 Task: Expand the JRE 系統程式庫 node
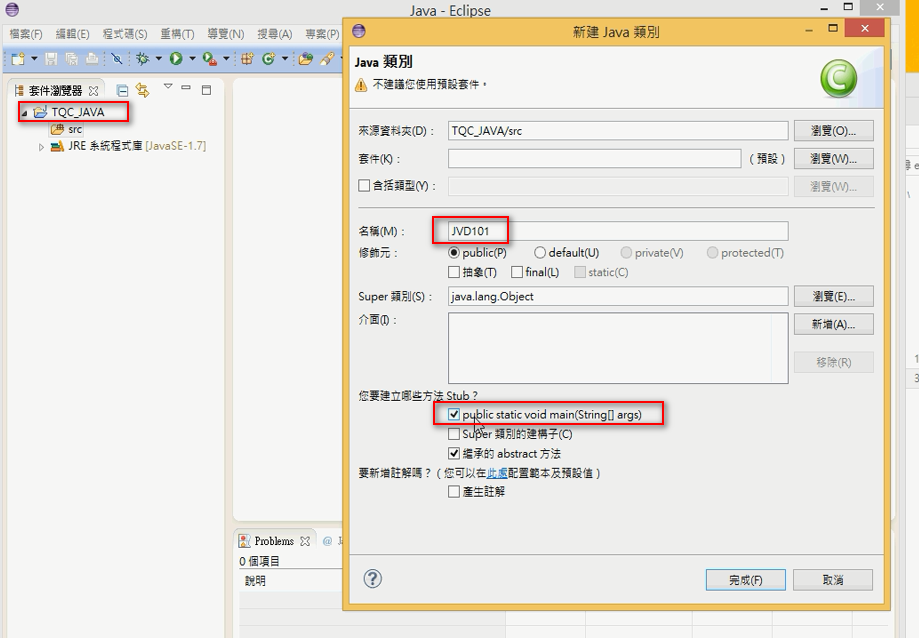pyautogui.click(x=41, y=147)
